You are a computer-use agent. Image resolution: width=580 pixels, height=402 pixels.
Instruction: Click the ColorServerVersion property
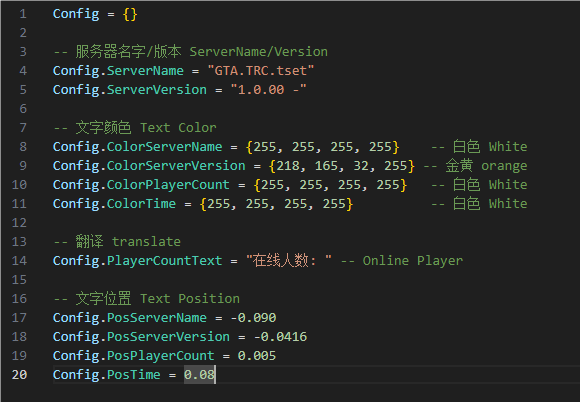(x=176, y=165)
